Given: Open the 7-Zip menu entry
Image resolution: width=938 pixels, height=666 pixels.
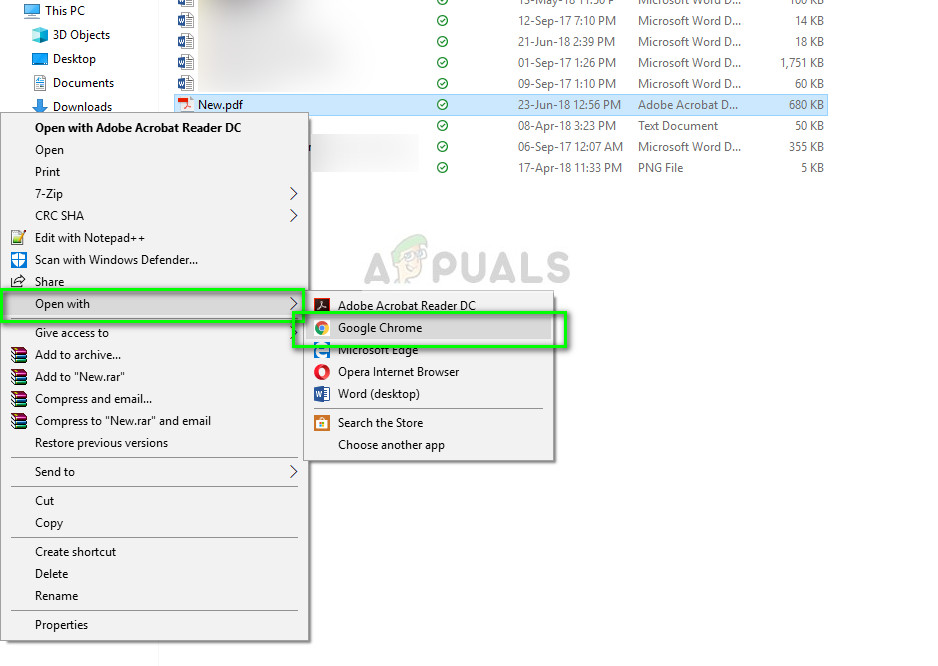Looking at the screenshot, I should pos(48,194).
